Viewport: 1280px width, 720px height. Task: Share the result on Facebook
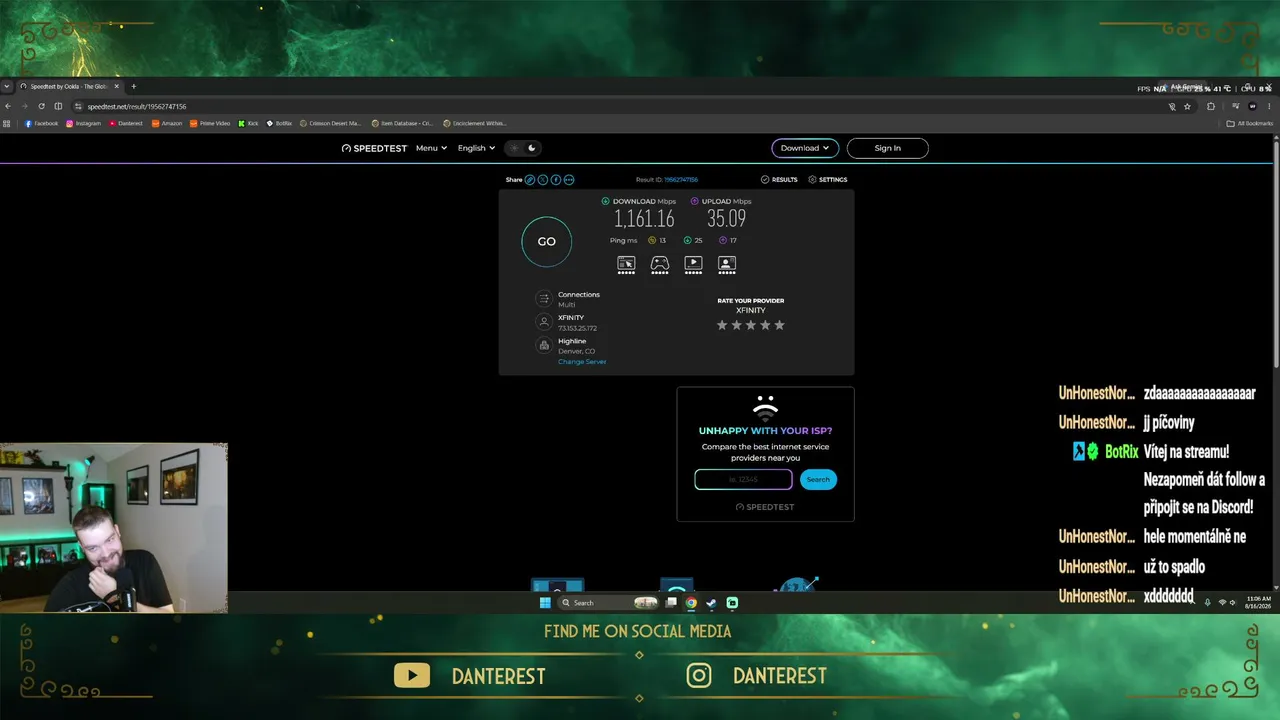(x=556, y=180)
